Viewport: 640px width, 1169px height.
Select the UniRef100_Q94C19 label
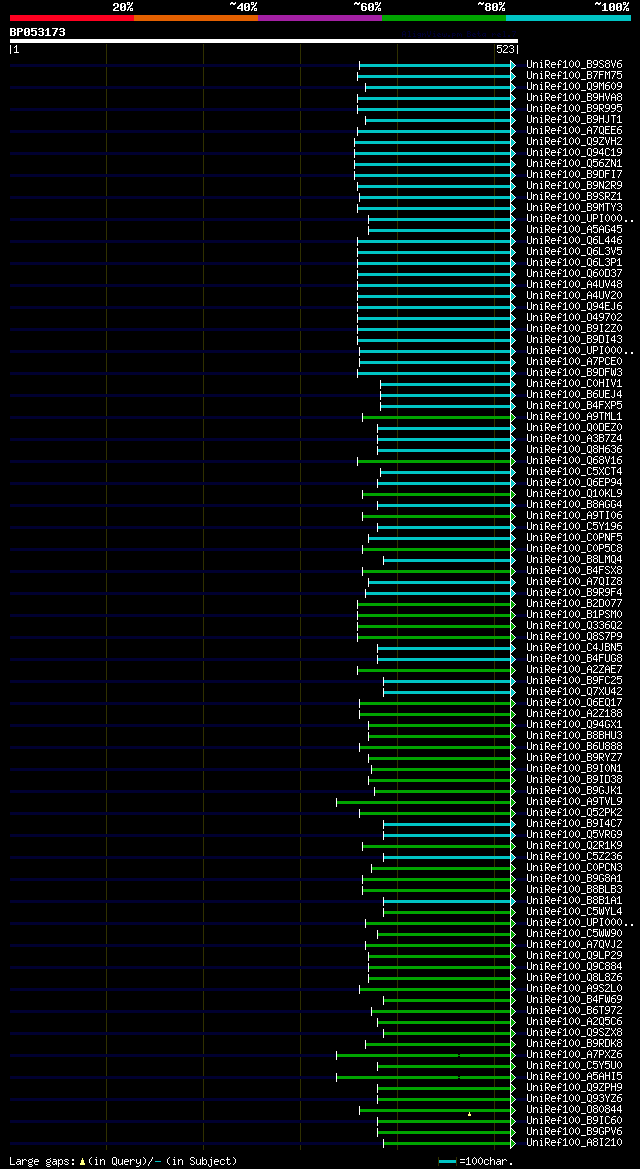pos(574,153)
